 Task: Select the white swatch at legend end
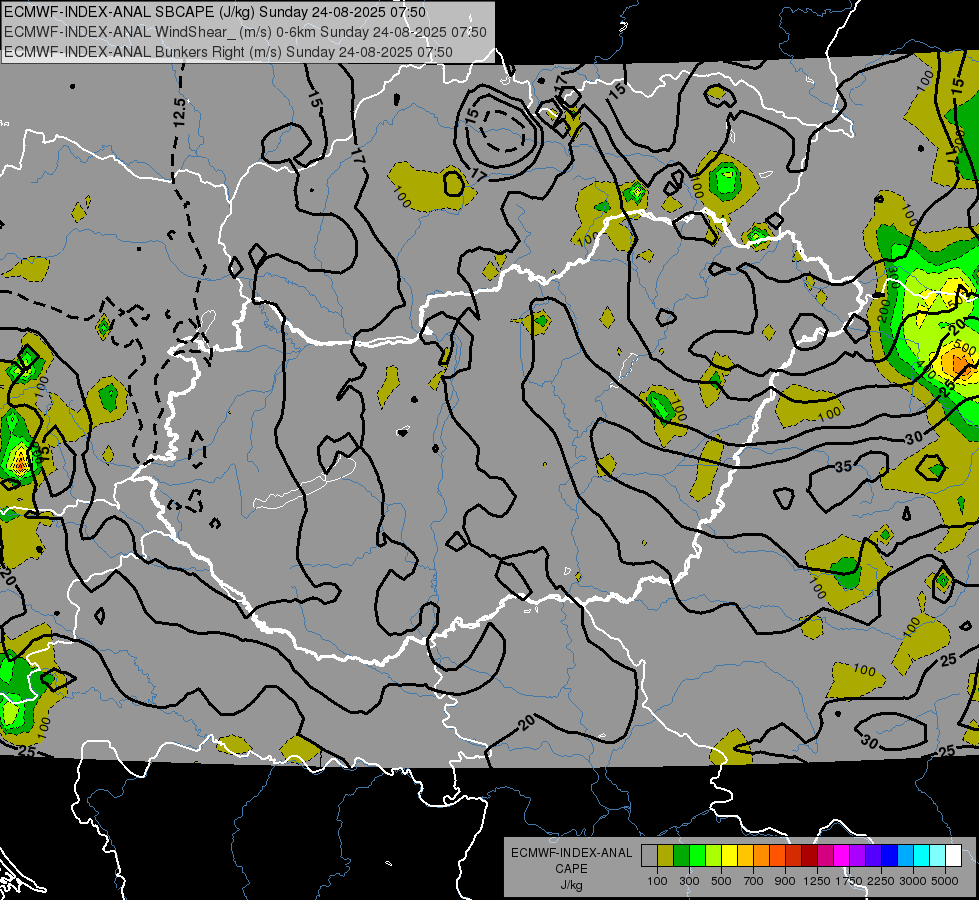click(x=954, y=856)
